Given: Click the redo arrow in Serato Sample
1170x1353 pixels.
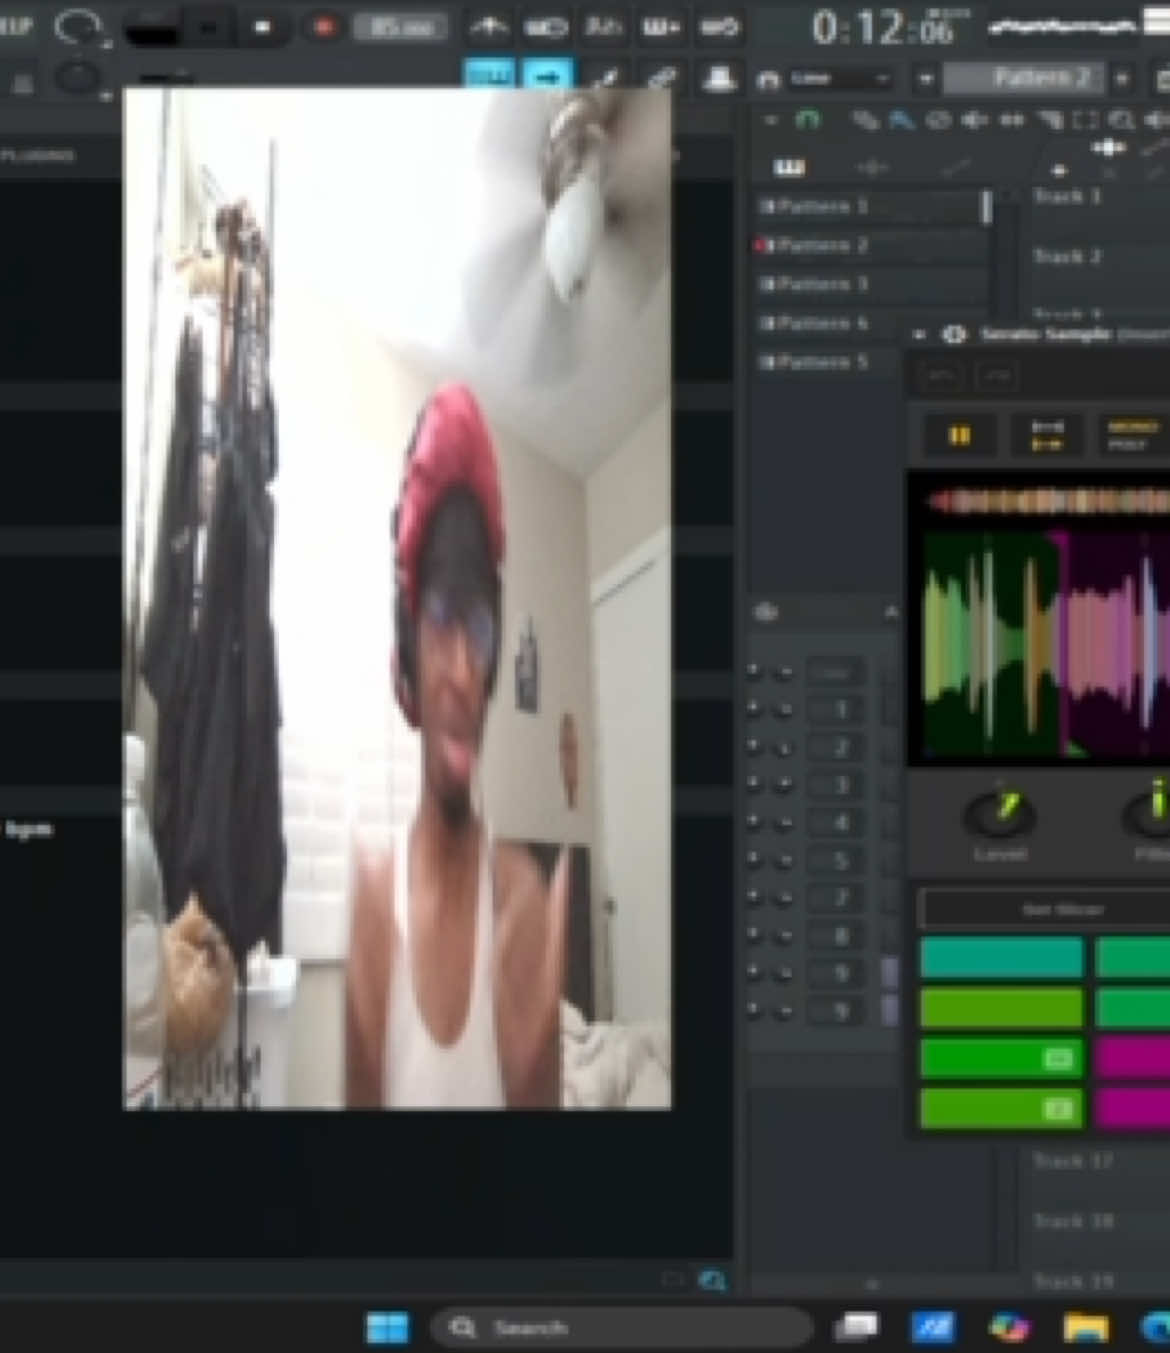Looking at the screenshot, I should pos(995,376).
